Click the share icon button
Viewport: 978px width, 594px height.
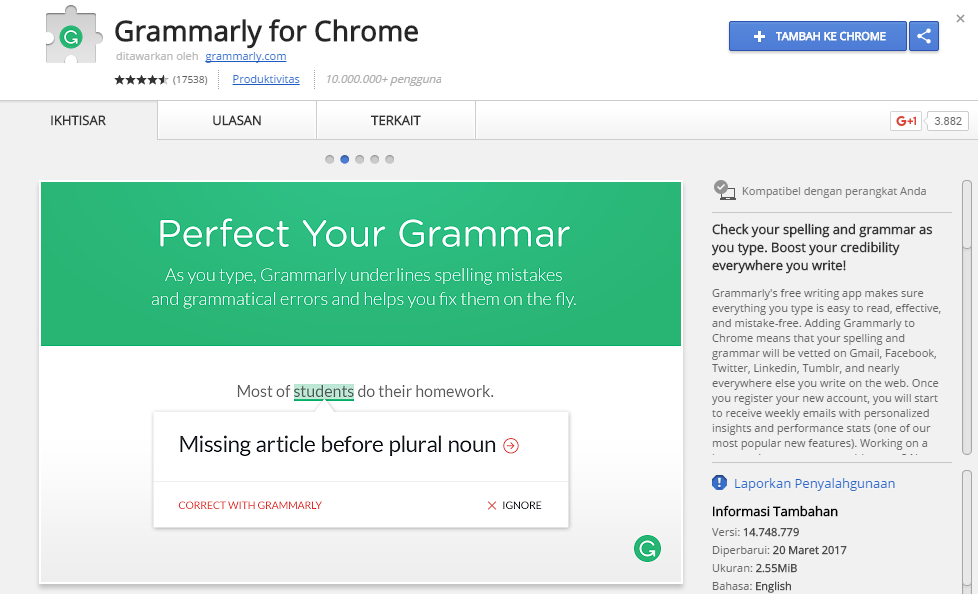point(924,36)
